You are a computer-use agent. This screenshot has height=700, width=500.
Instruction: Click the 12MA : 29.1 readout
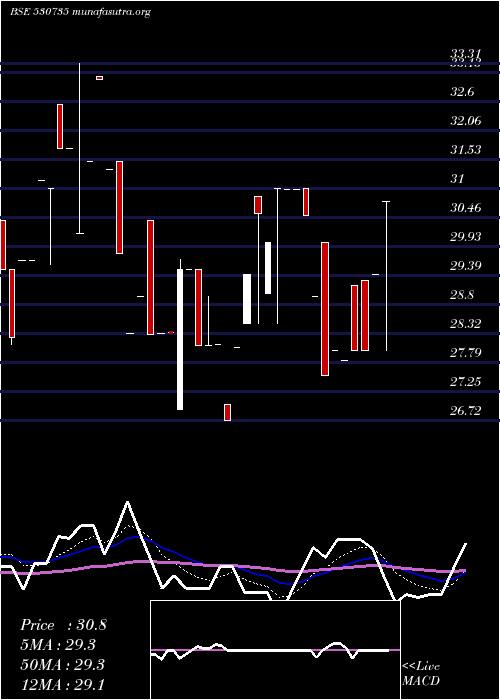62,684
